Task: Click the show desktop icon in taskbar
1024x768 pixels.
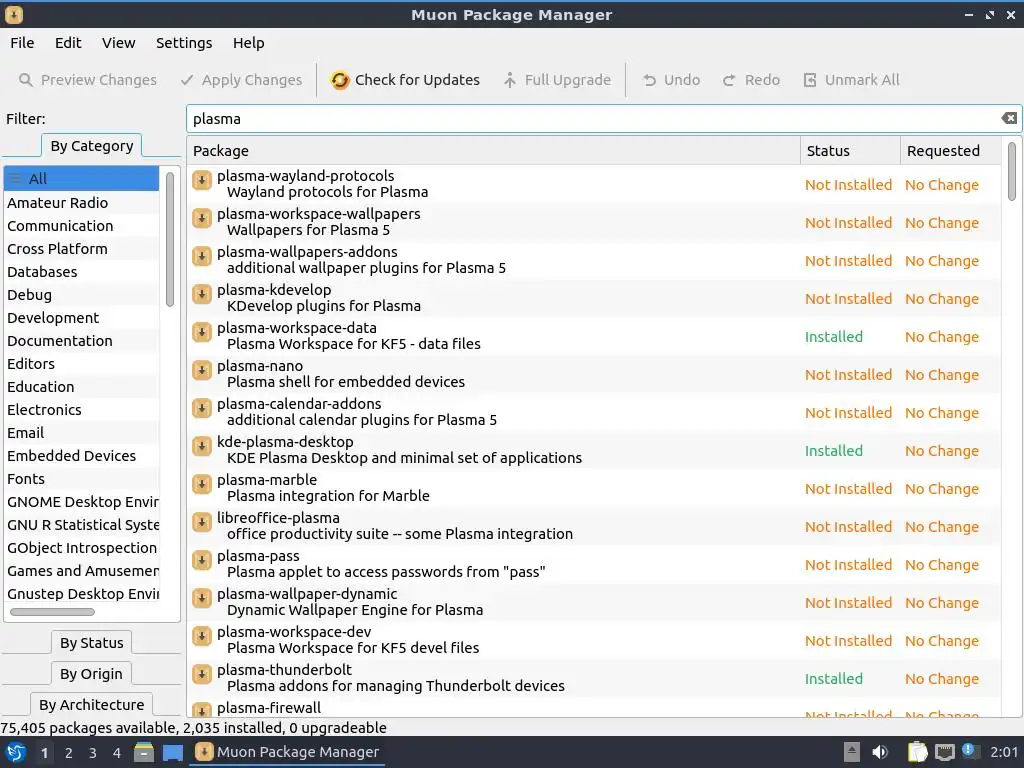Action: (173, 752)
